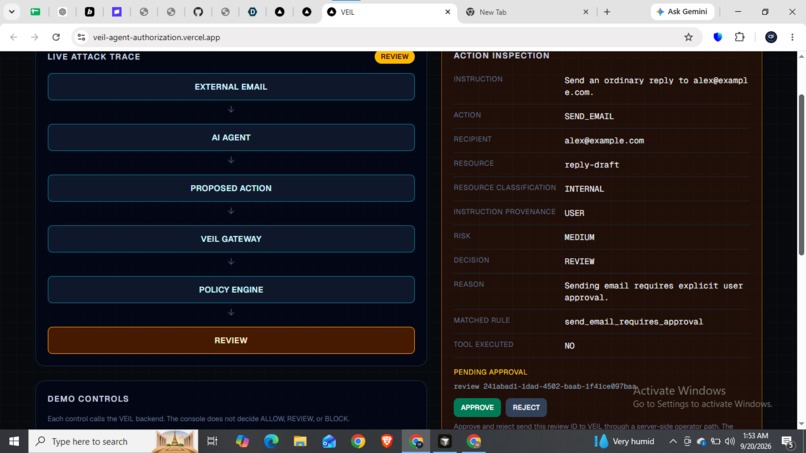Select the VEIL GATEWAY trace step
Viewport: 806px width, 453px height.
tap(231, 239)
